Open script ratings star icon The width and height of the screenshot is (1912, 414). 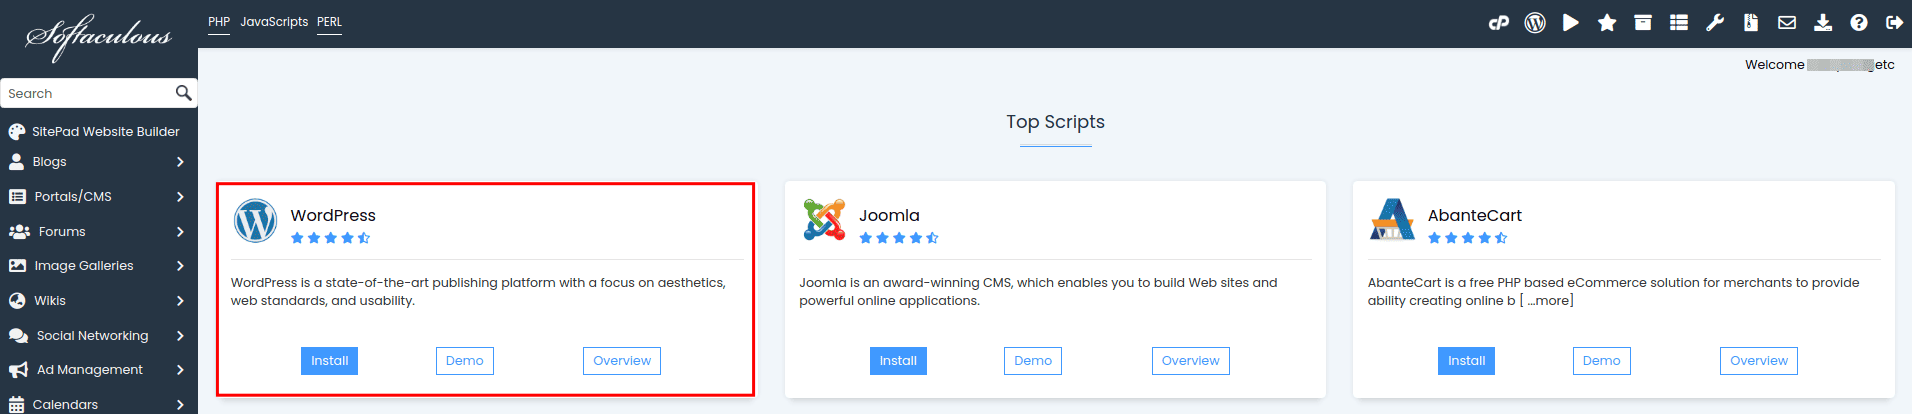1607,22
